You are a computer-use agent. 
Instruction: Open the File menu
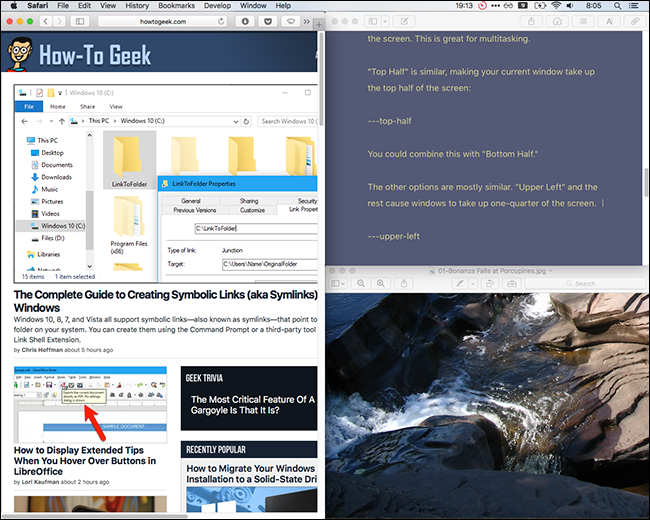pos(63,6)
